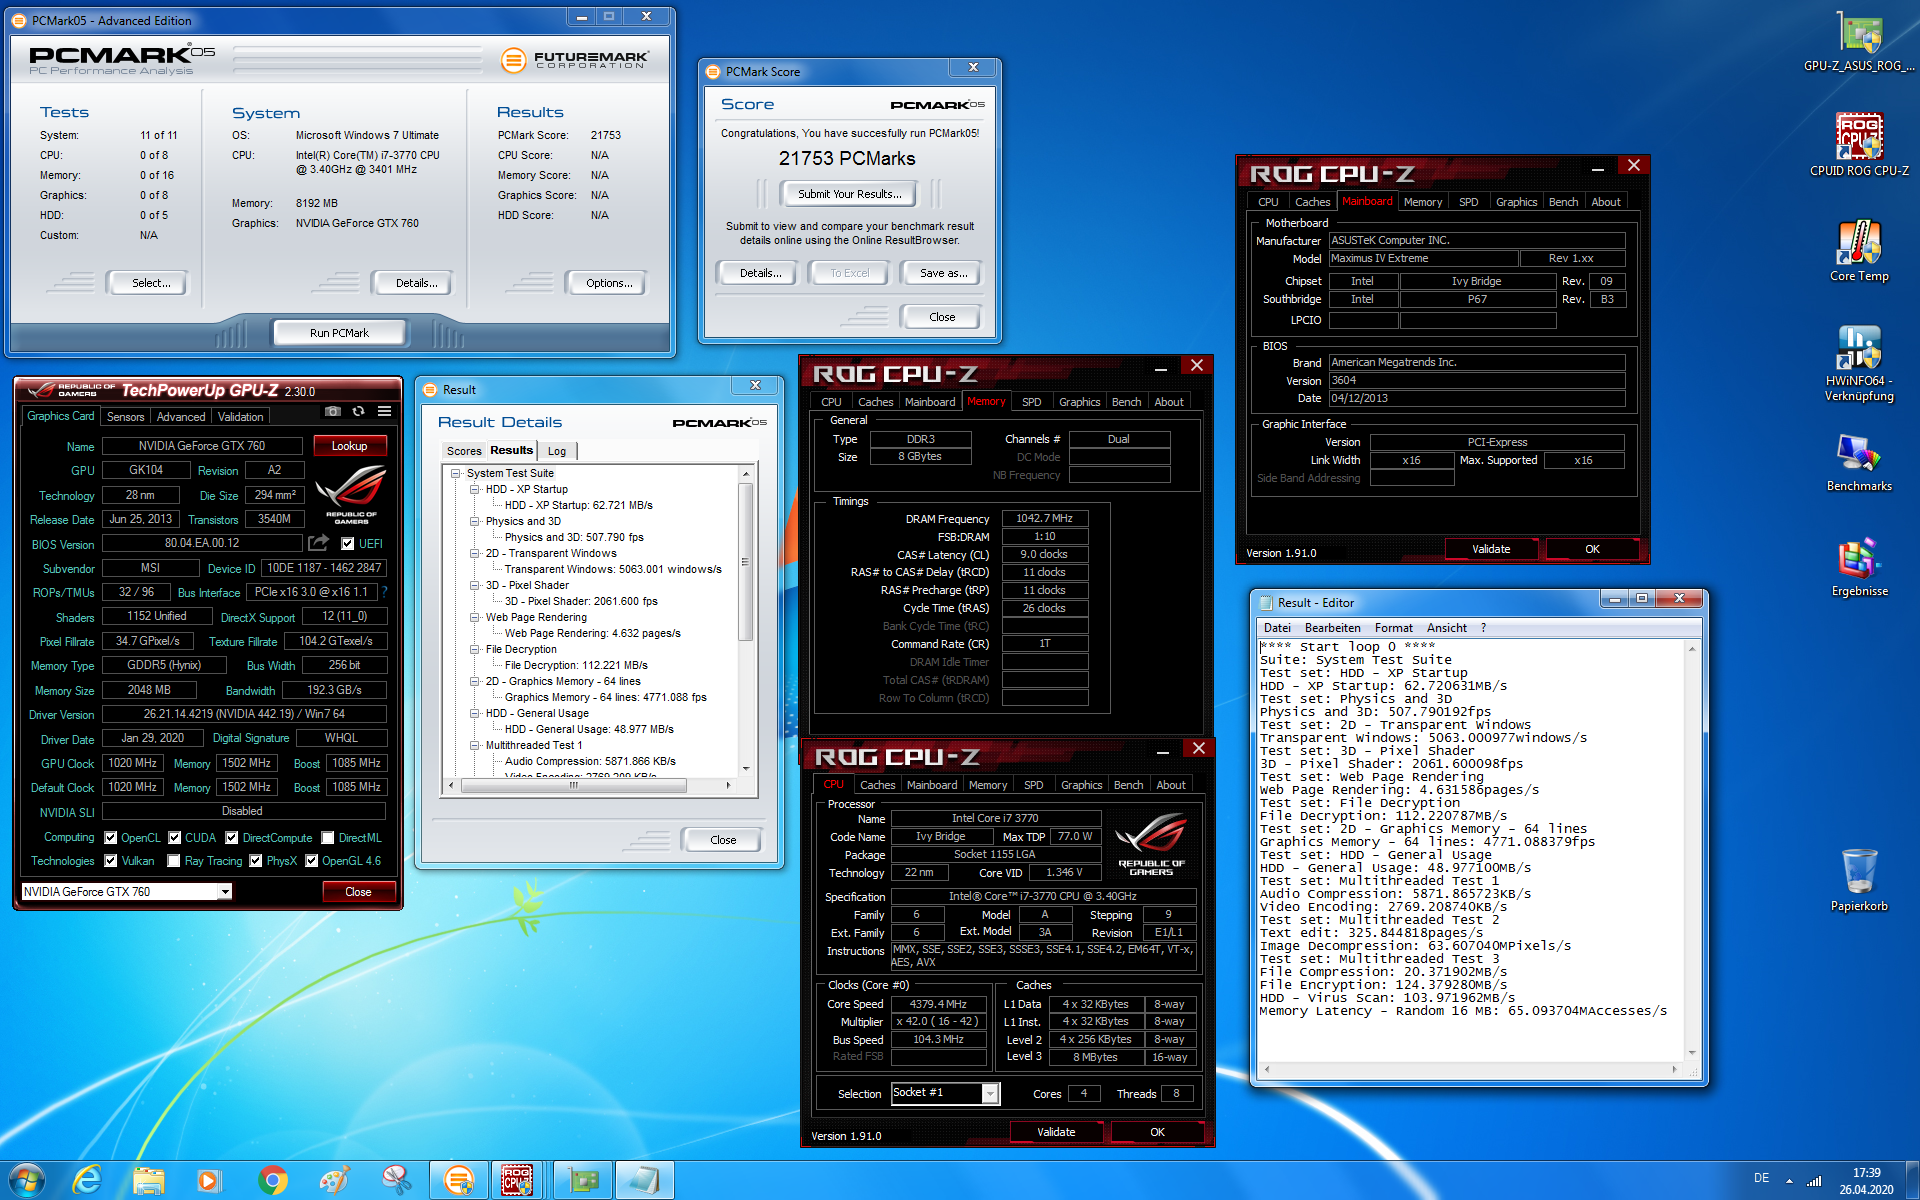Click Run PCMark button
This screenshot has height=1200, width=1920.
click(x=339, y=333)
